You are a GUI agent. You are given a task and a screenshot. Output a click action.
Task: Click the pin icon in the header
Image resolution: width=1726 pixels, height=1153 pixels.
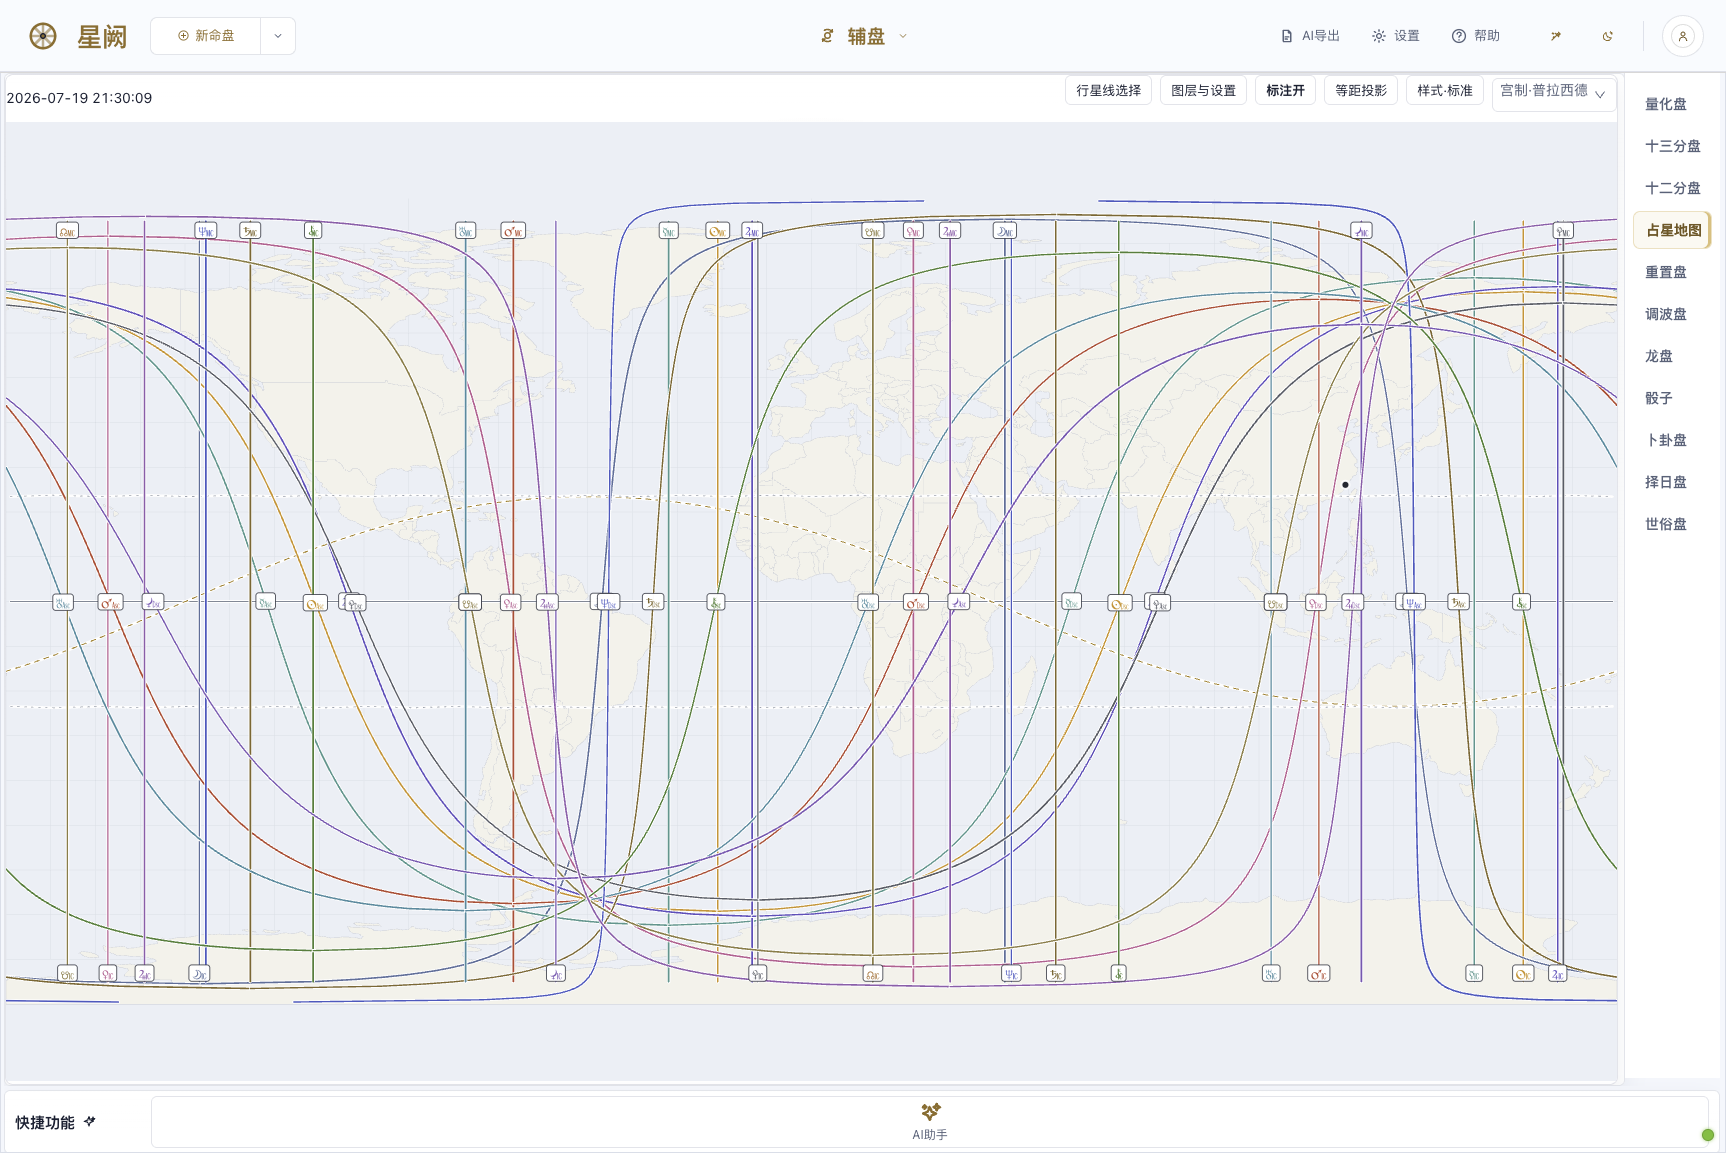click(x=1556, y=36)
